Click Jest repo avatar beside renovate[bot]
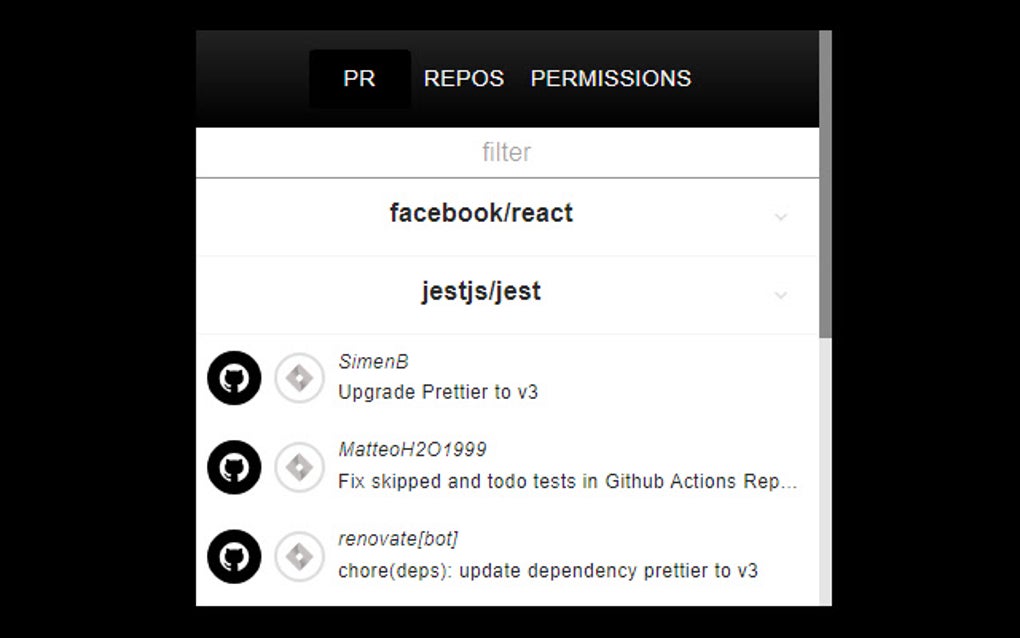 point(300,557)
